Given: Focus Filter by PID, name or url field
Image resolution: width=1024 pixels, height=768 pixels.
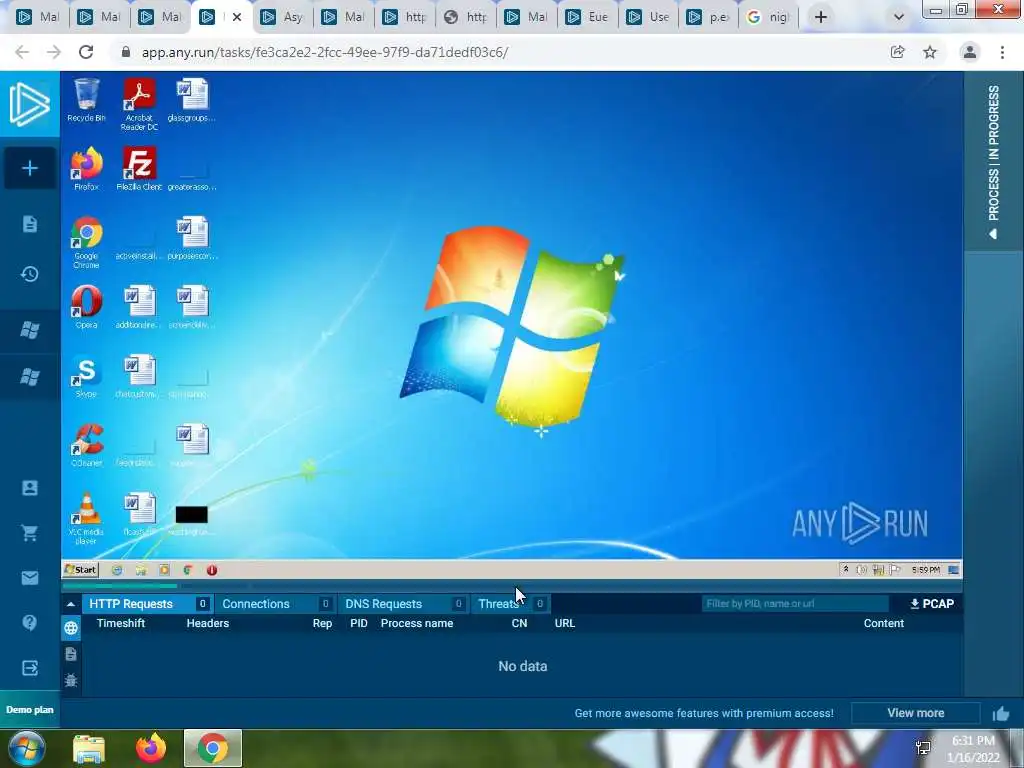Looking at the screenshot, I should [x=795, y=603].
